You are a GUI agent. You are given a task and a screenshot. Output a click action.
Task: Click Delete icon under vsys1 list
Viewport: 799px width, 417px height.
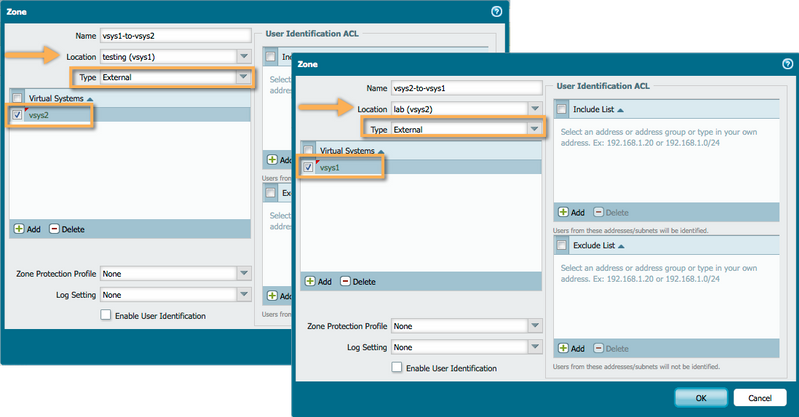[345, 282]
